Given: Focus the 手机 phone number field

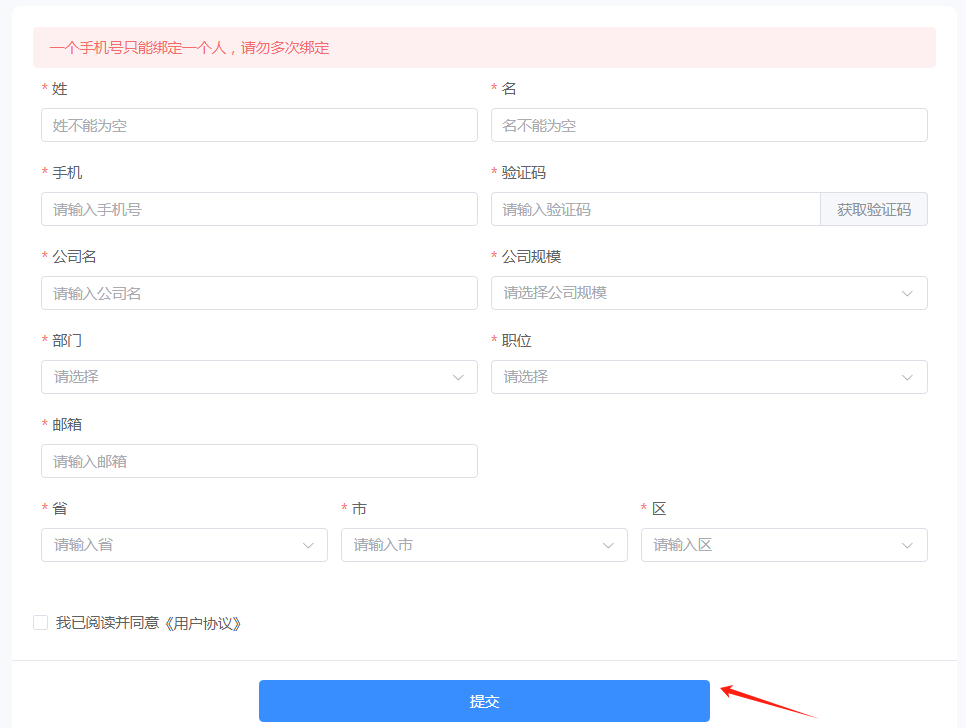Looking at the screenshot, I should pos(259,209).
